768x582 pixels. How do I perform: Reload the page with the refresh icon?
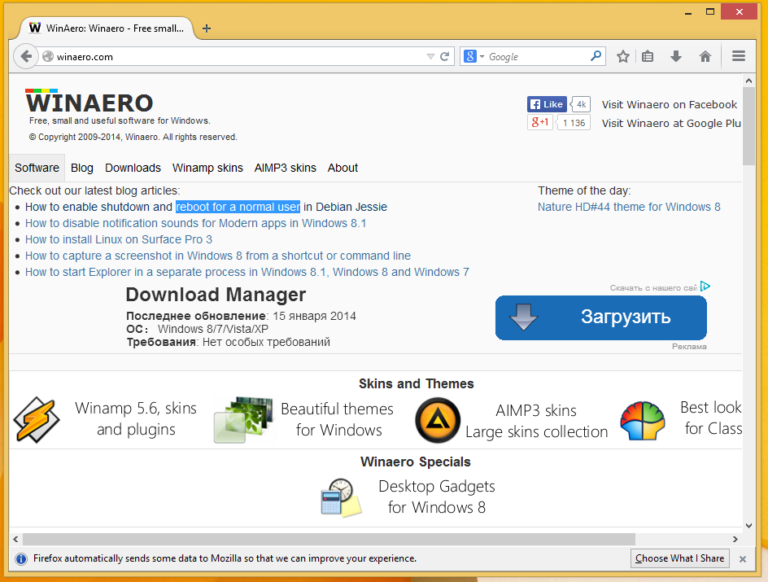445,57
